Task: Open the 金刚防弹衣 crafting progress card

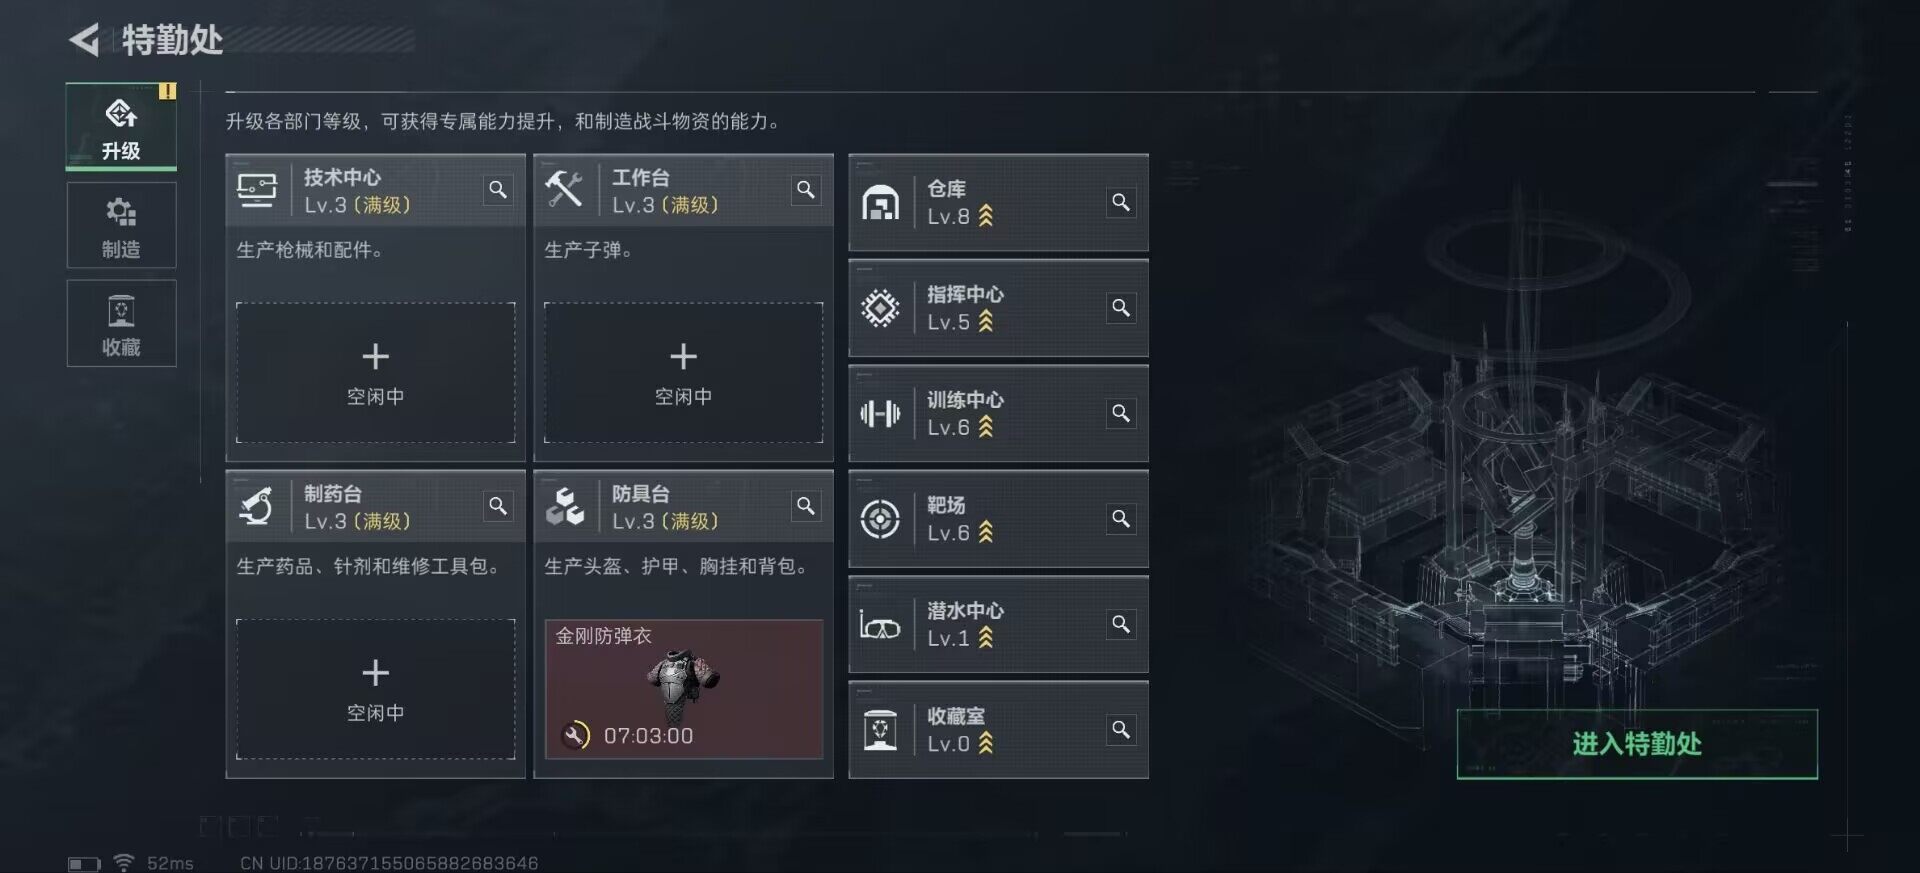Action: [684, 689]
